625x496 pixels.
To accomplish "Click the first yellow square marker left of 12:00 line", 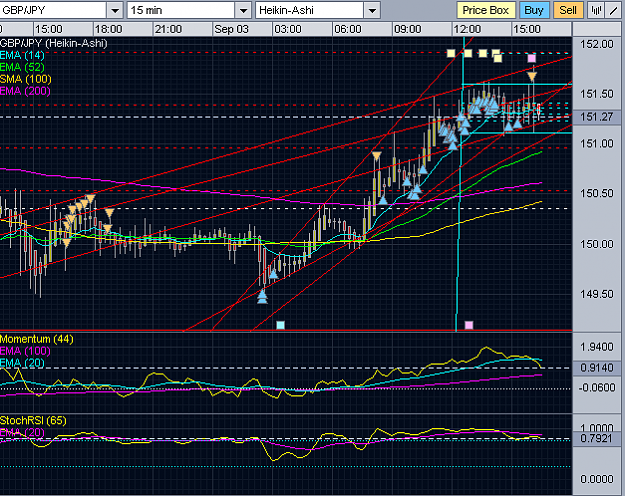I will click(x=451, y=53).
